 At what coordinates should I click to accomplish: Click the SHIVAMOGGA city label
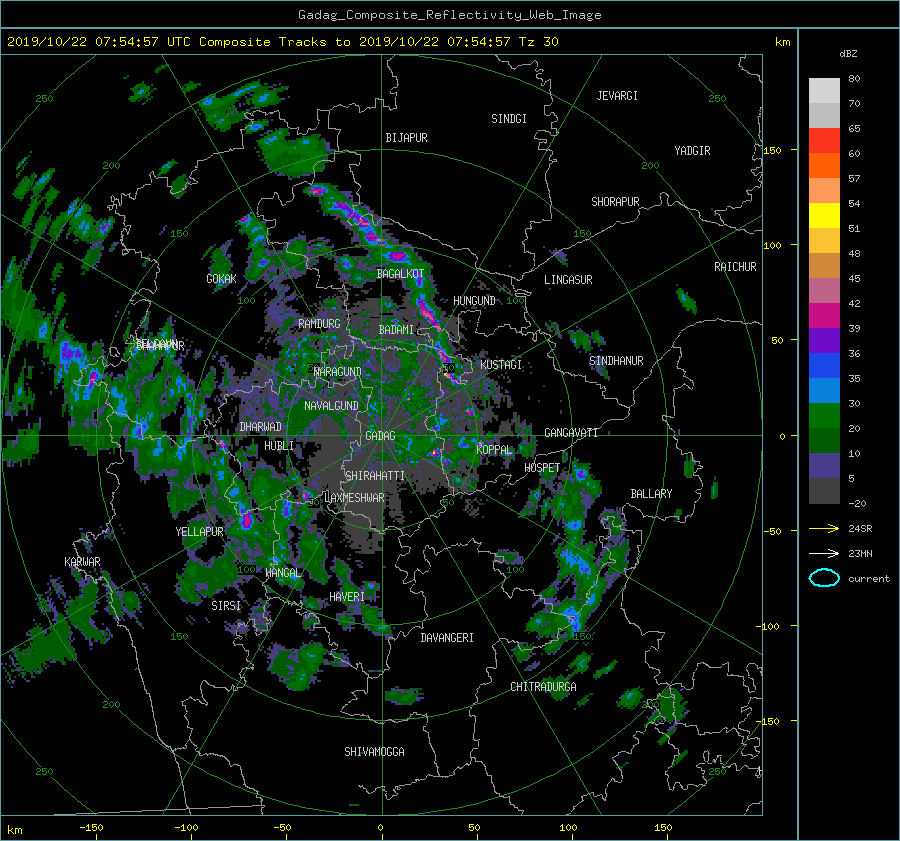click(x=374, y=751)
